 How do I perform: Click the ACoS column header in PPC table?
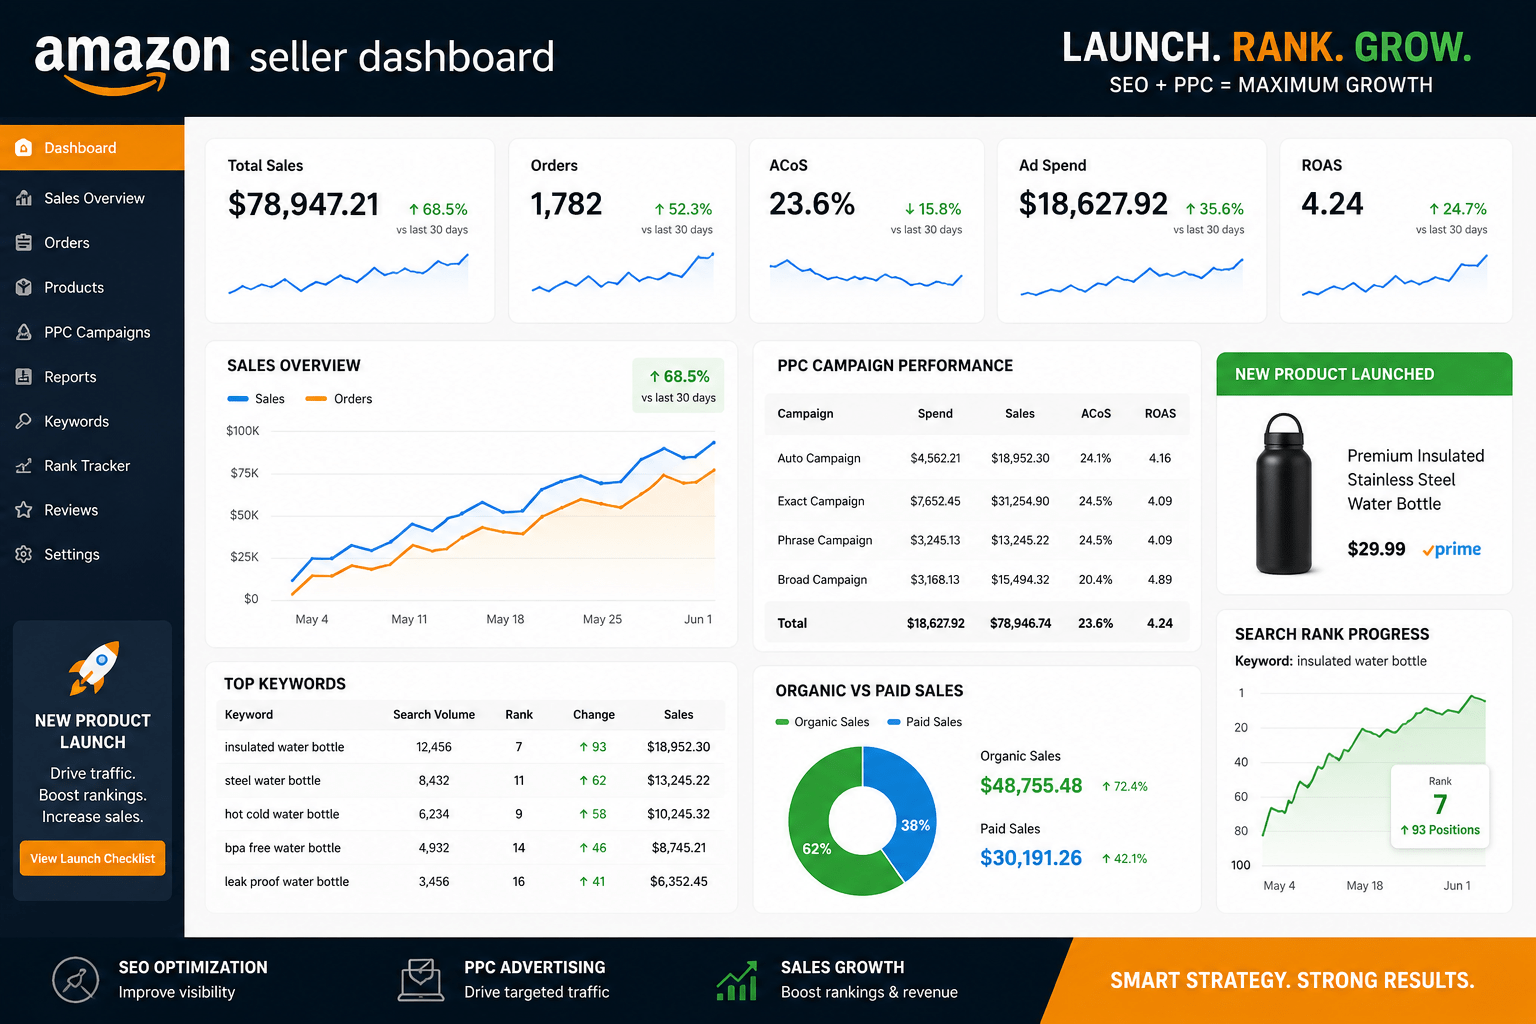[x=1096, y=414]
